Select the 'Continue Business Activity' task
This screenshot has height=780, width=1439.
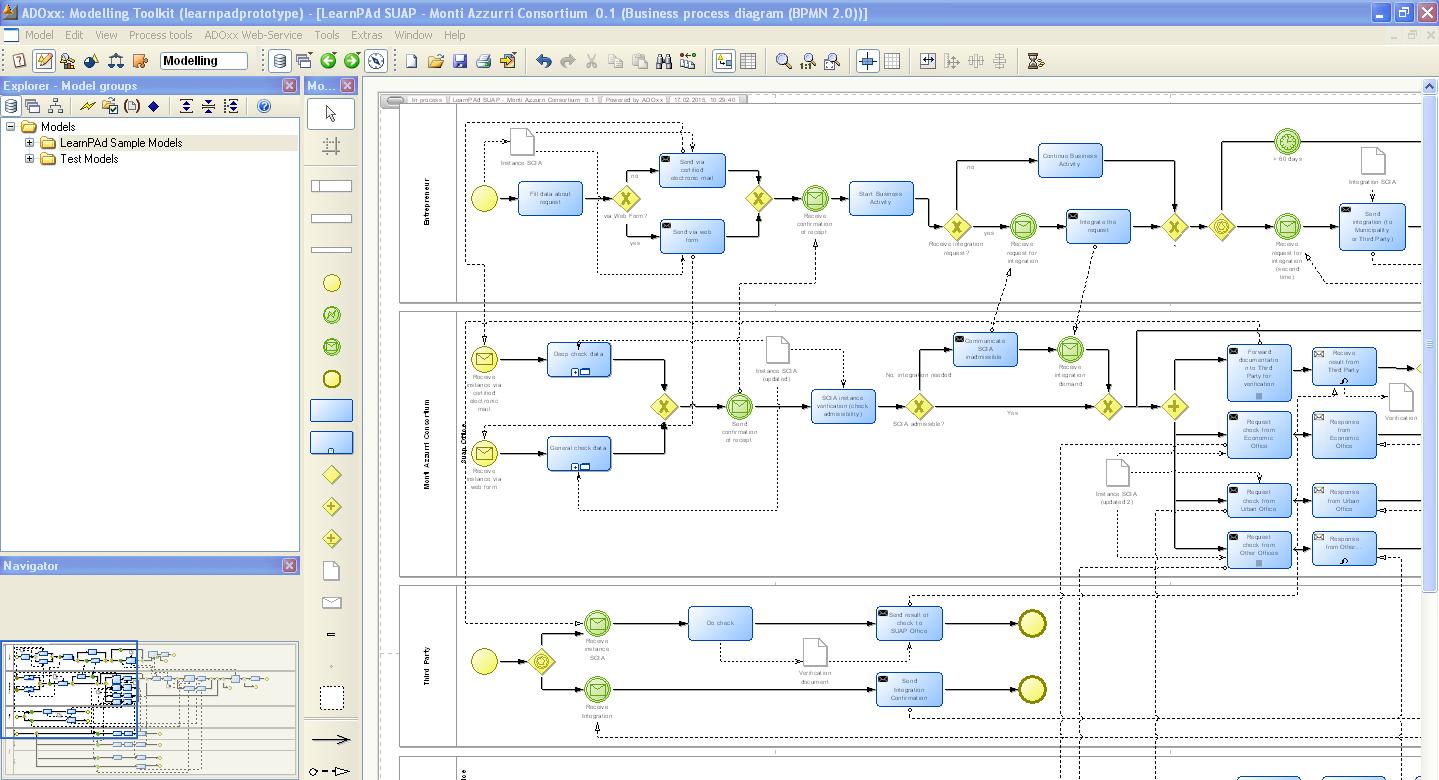click(1070, 160)
